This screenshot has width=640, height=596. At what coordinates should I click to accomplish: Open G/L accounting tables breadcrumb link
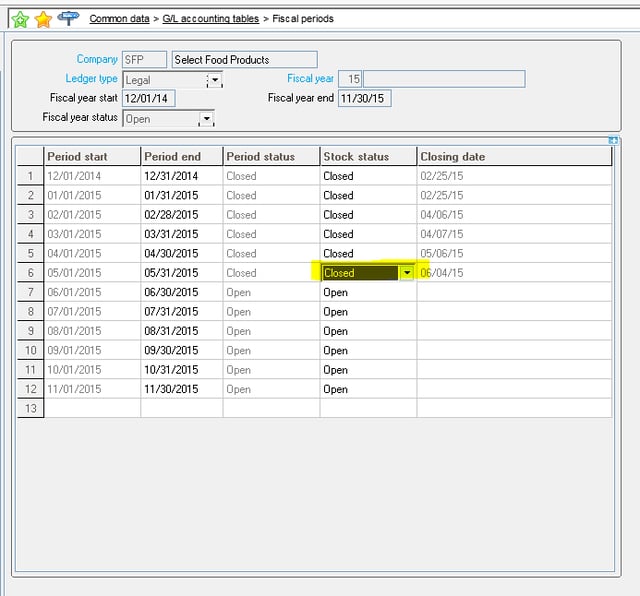(210, 19)
